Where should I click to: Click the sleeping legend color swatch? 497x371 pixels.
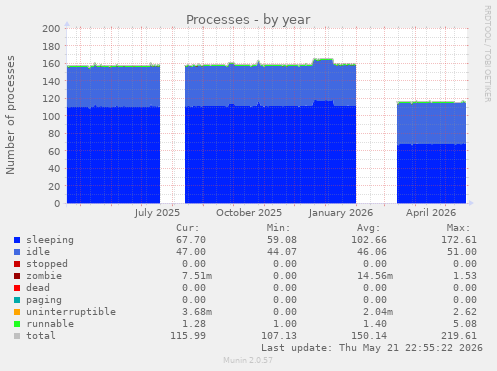pos(17,240)
